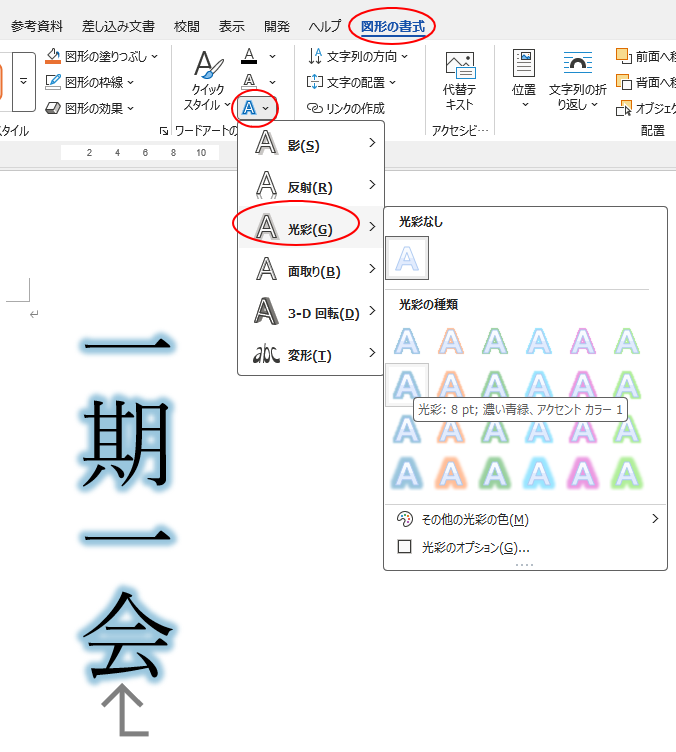
Task: Open 図形の効果 shape effects menu
Action: click(90, 108)
